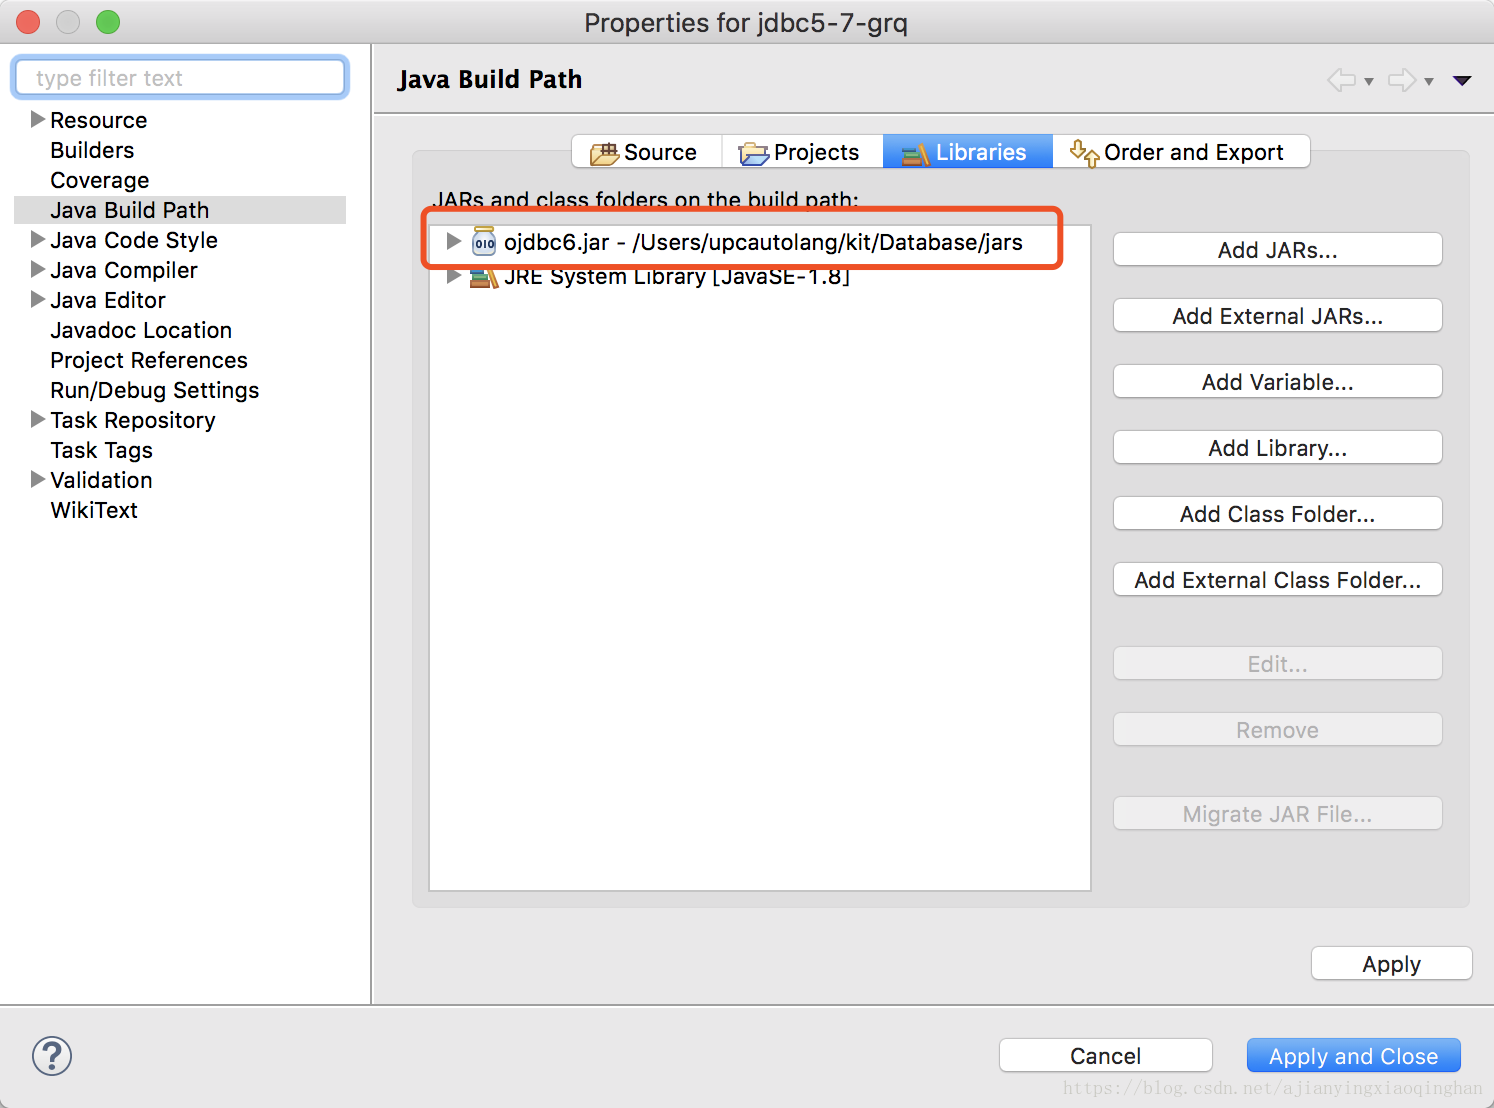Viewport: 1494px width, 1108px height.
Task: Select Coverage in the properties tree
Action: pos(100,180)
